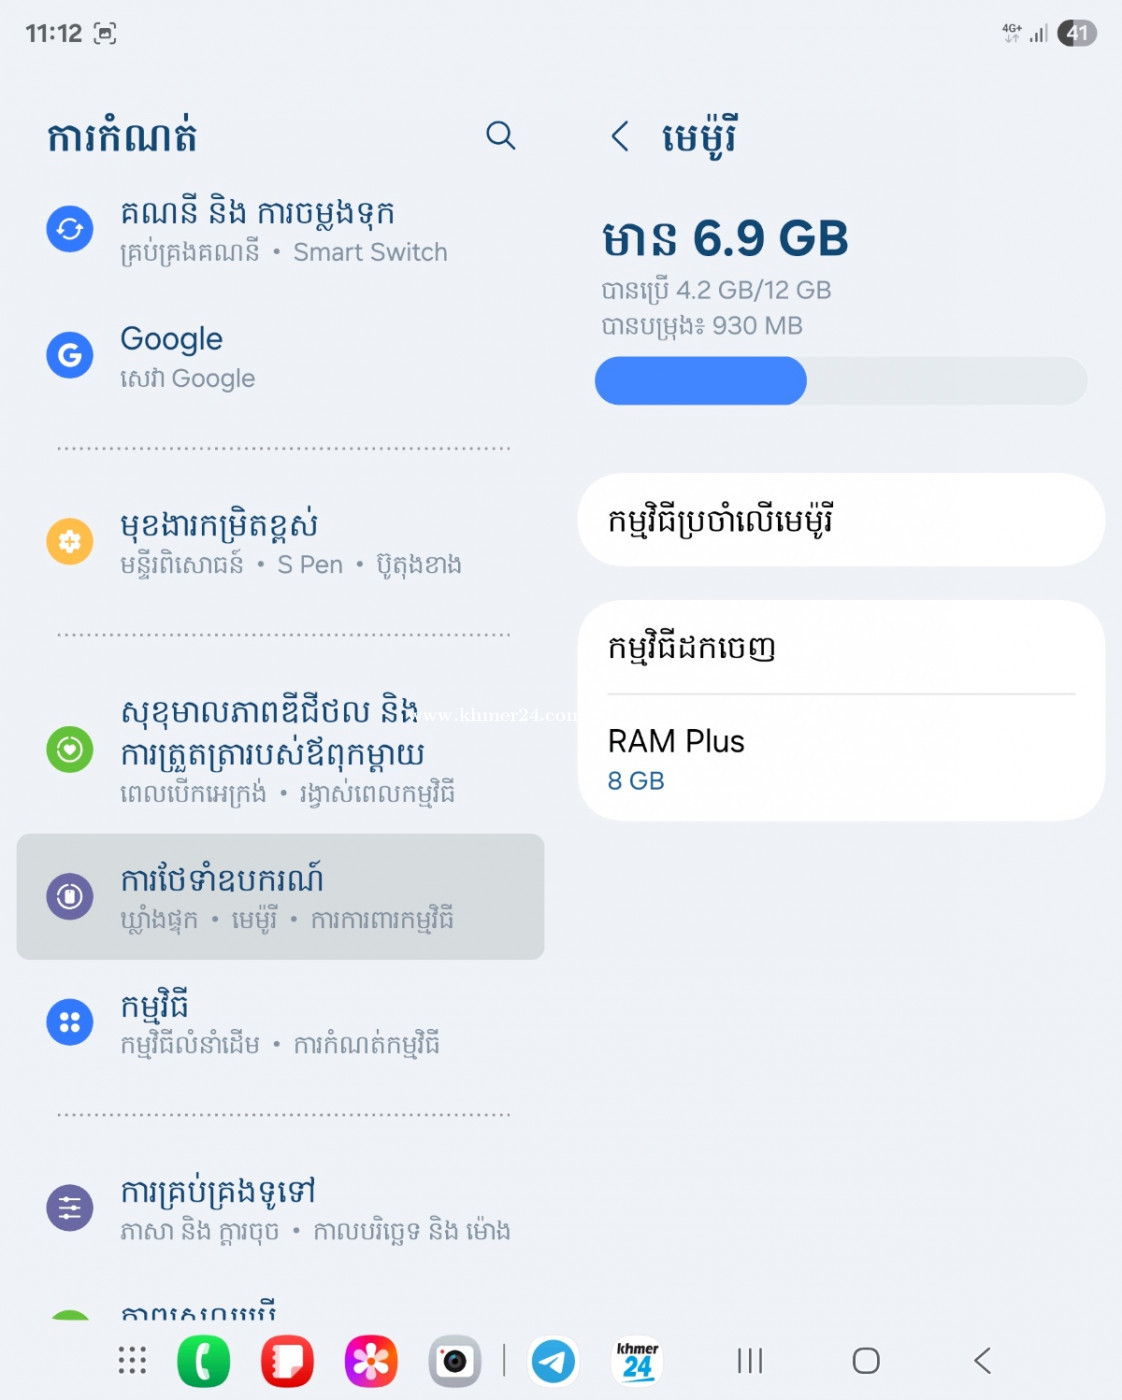Viewport: 1122px width, 1400px height.
Task: Open the Accounts and backup (Smart Switch) item
Action: [x=280, y=230]
